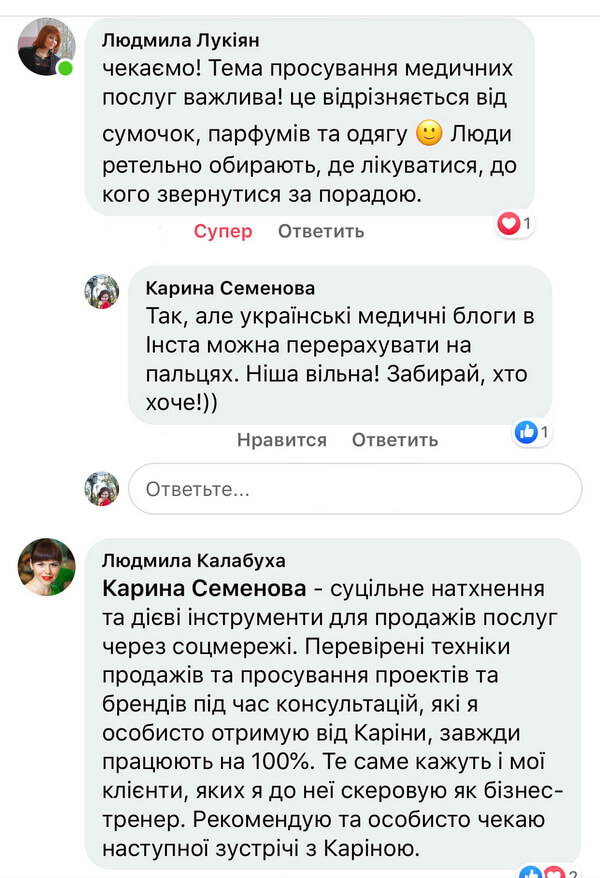Click "Ответить" under Карина Семенова's reply
Image resolution: width=600 pixels, height=878 pixels.
pyautogui.click(x=395, y=440)
